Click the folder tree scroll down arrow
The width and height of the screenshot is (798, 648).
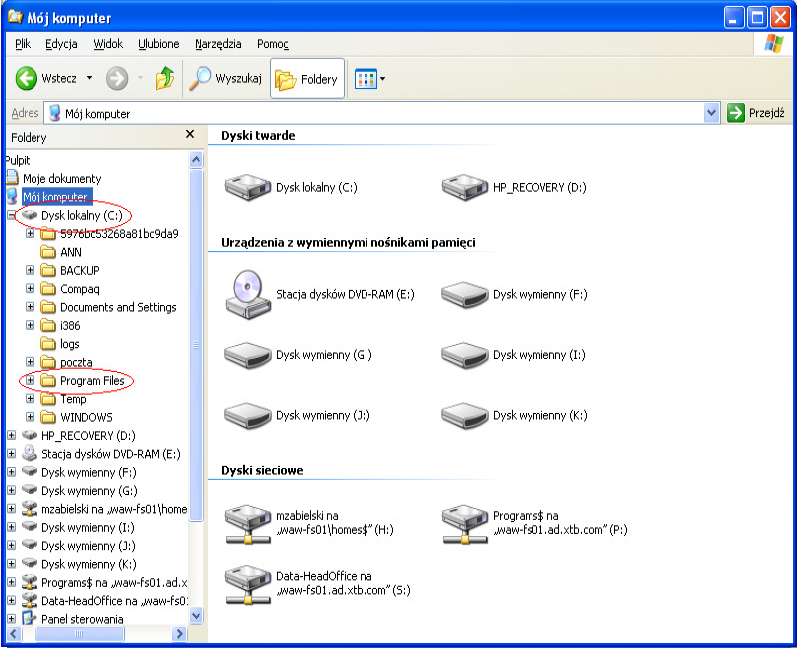pyautogui.click(x=196, y=616)
